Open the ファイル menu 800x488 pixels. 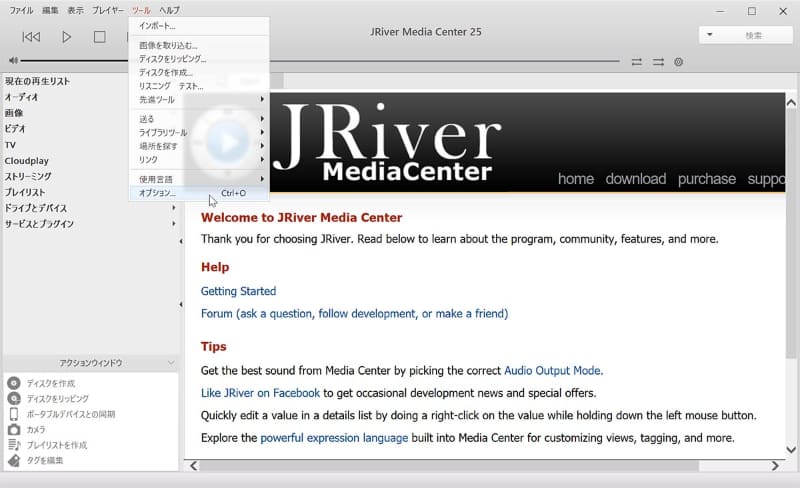point(21,10)
